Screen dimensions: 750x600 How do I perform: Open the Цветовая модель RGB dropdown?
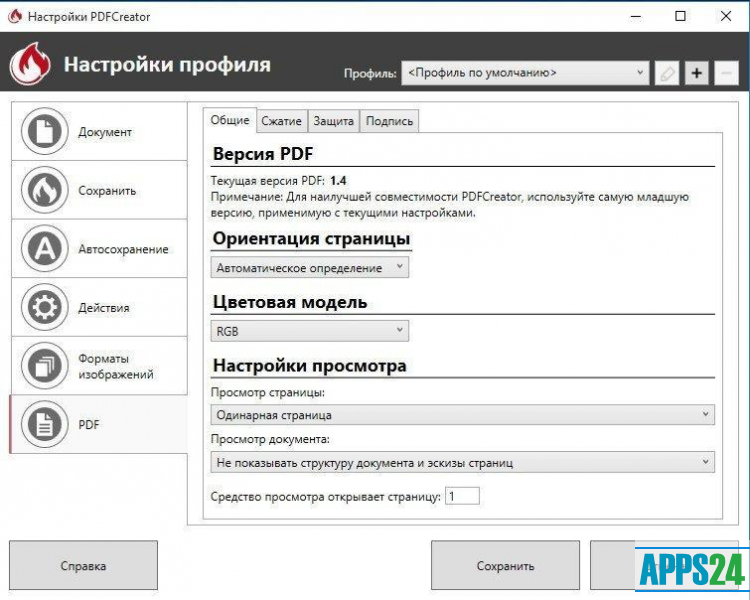pos(309,331)
